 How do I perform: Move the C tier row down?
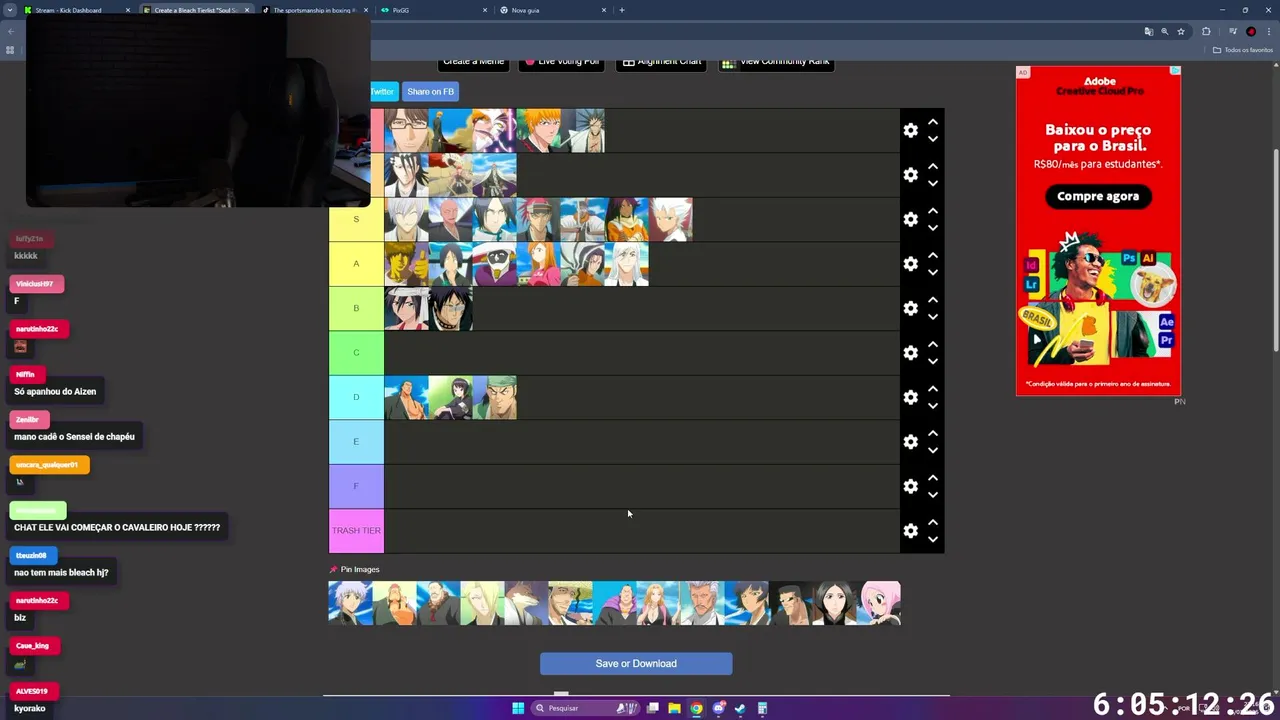coord(932,361)
